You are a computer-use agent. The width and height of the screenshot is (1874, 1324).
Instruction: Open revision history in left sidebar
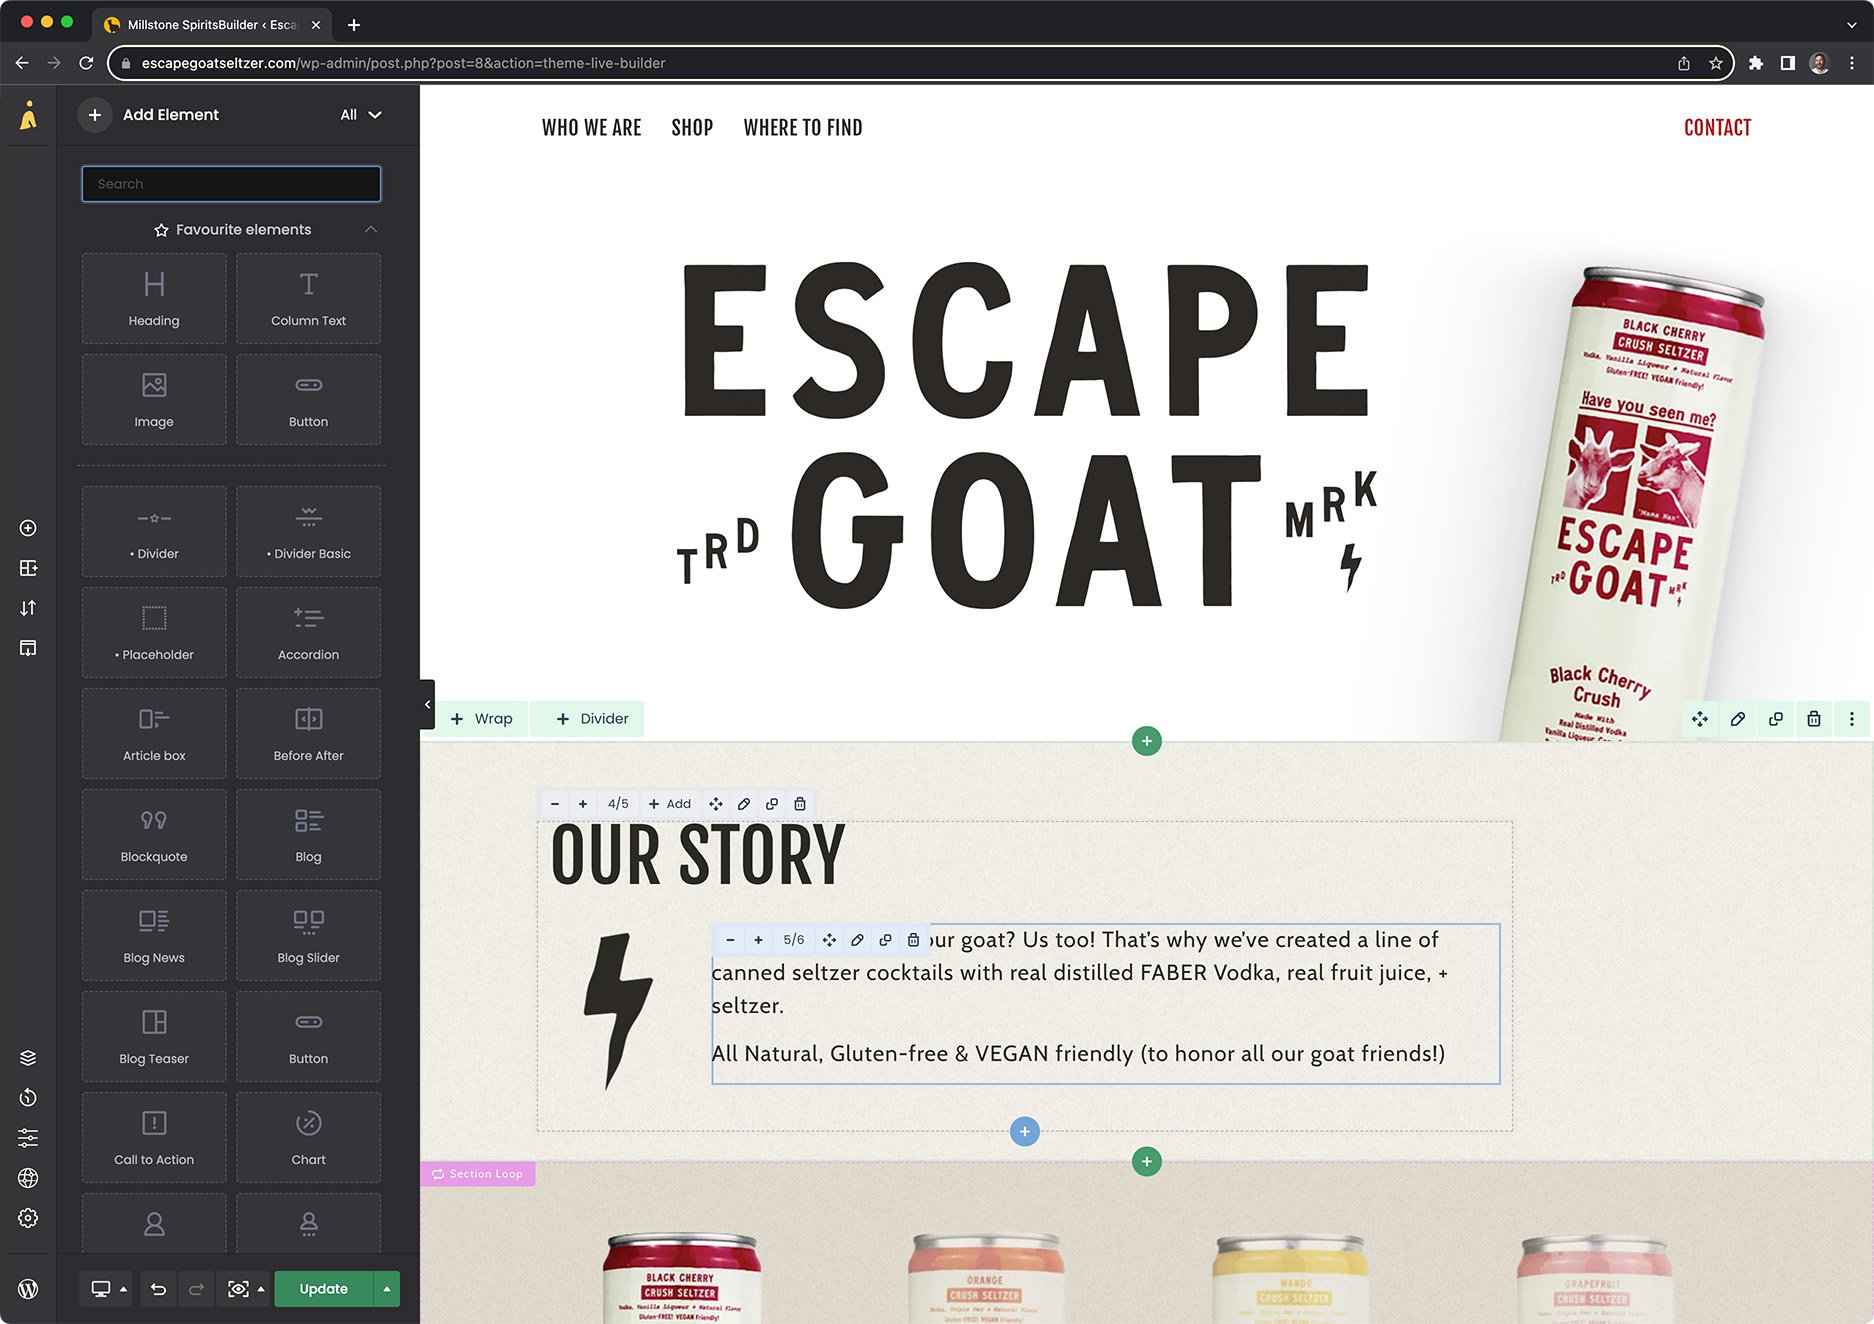[x=28, y=1098]
